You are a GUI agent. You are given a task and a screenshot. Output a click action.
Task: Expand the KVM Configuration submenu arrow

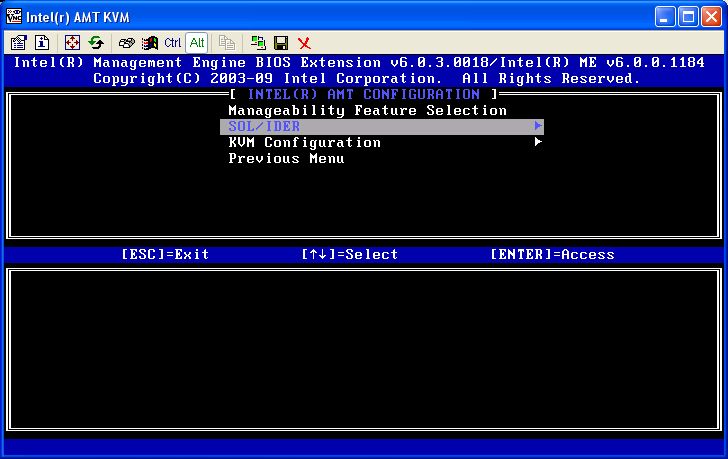[538, 142]
